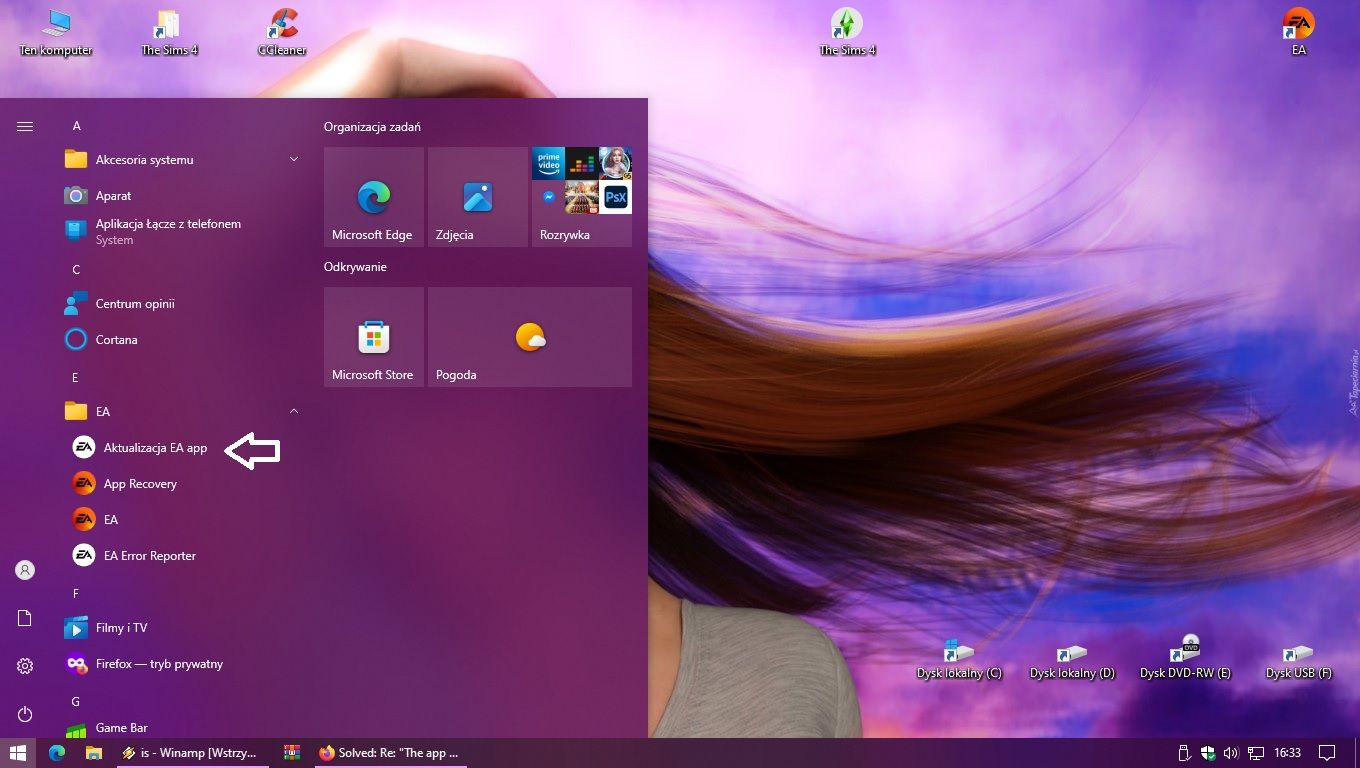Switch to Winamp taskbar window
This screenshot has width=1360, height=768.
[192, 753]
